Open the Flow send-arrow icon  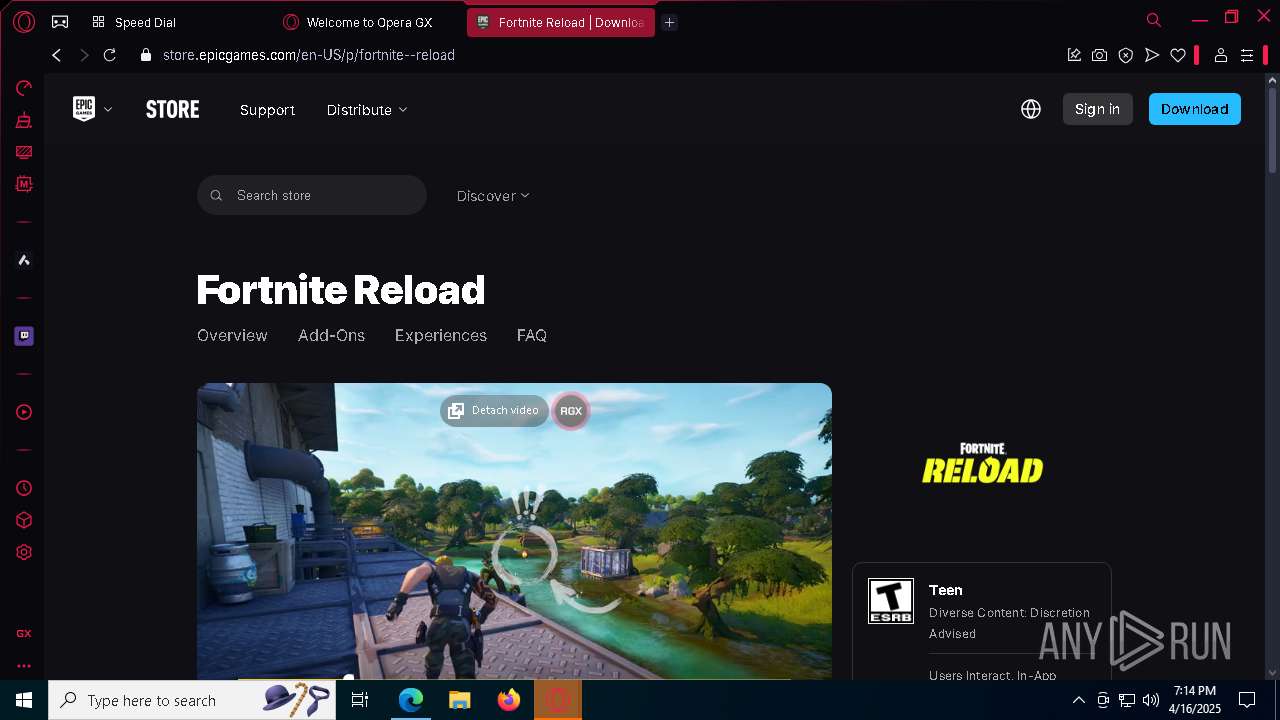coord(1152,55)
